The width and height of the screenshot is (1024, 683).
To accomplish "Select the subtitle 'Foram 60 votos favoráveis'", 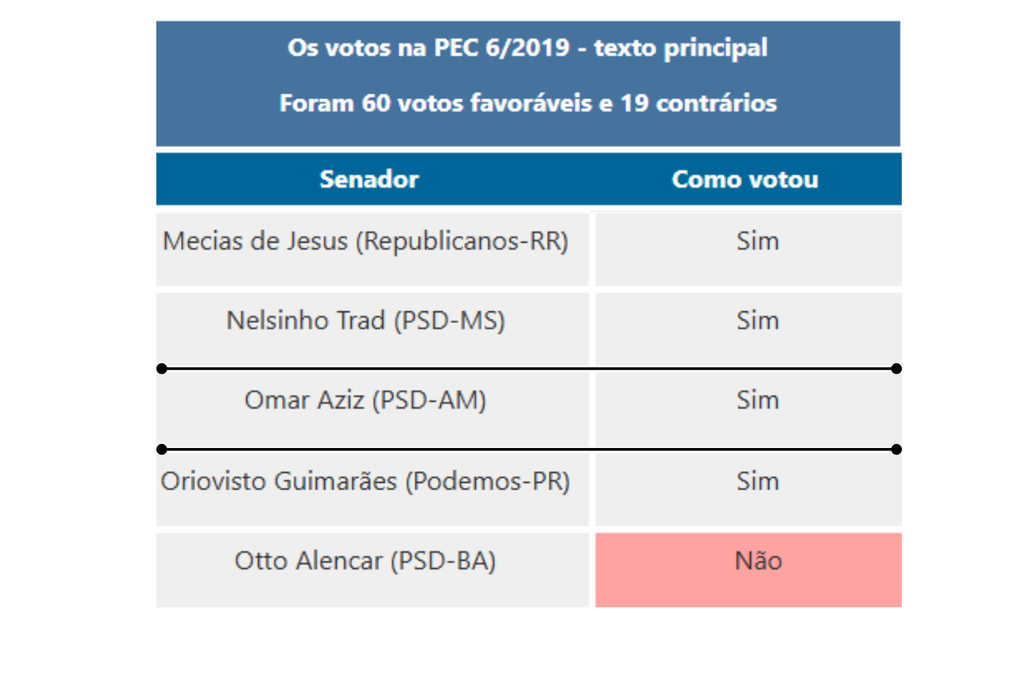I will pos(436,103).
